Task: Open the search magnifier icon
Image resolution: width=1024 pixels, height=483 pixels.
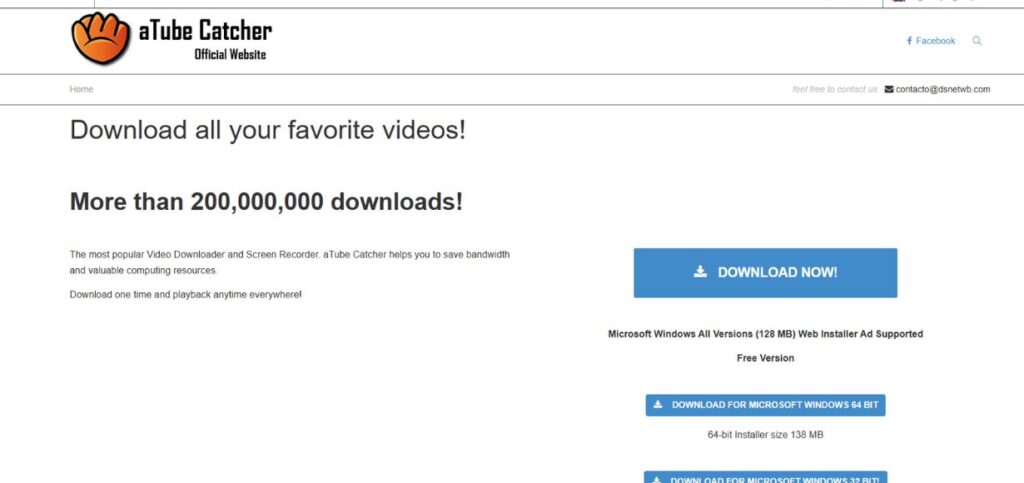Action: [x=977, y=40]
